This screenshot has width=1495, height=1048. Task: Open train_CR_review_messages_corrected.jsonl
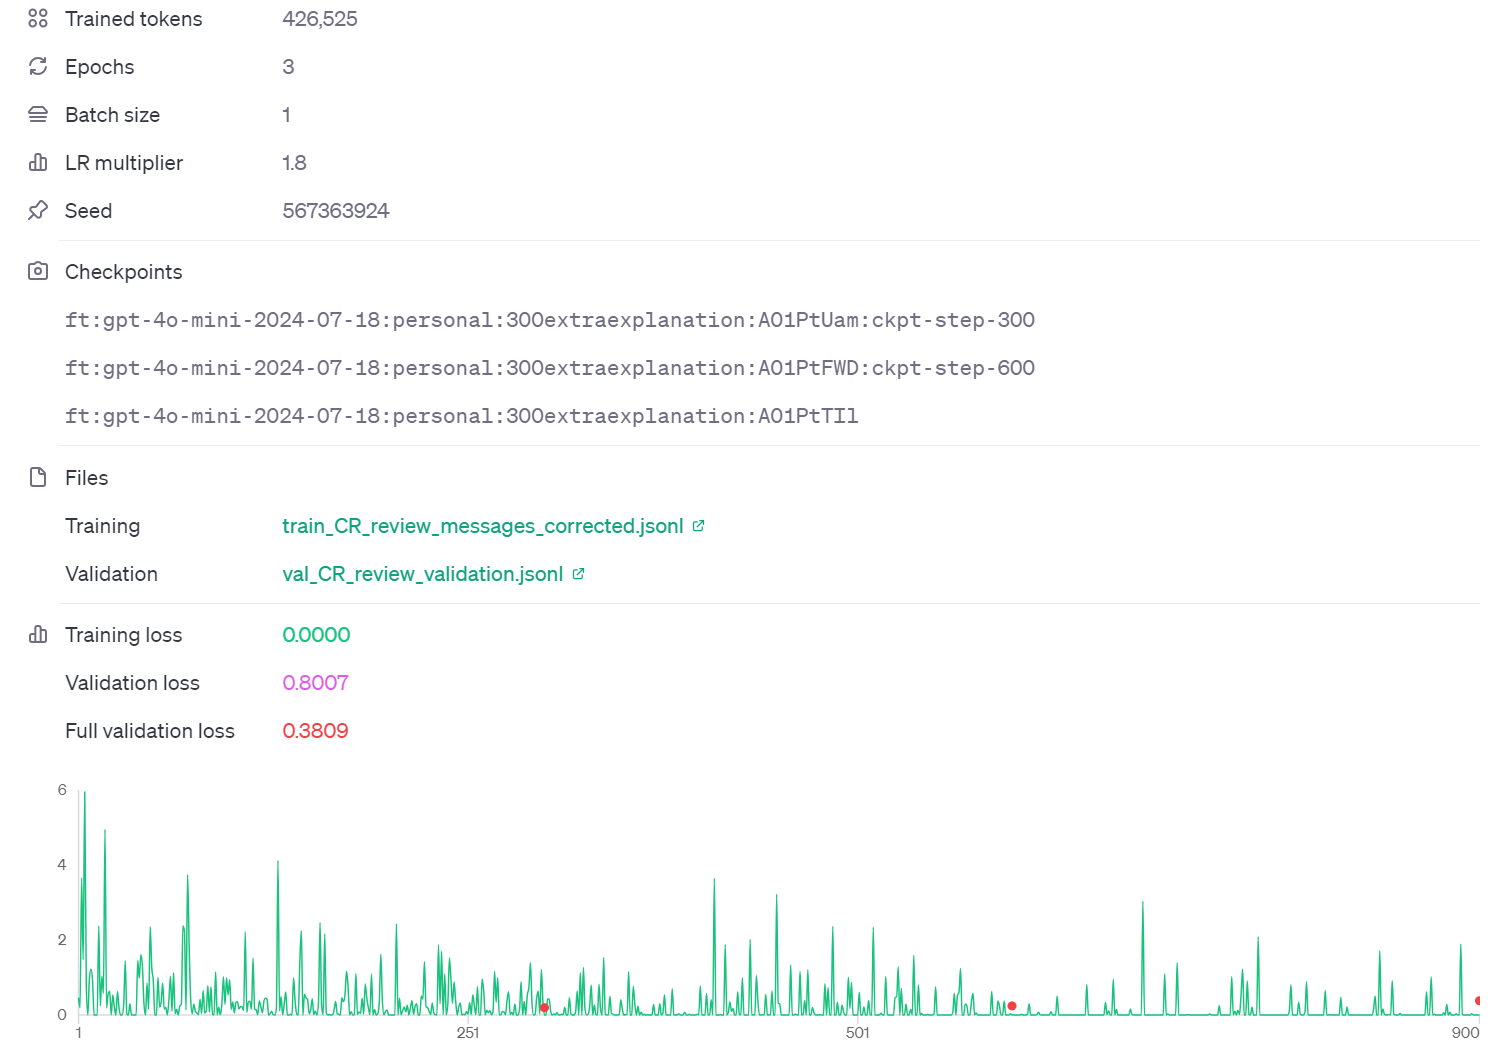click(x=480, y=525)
